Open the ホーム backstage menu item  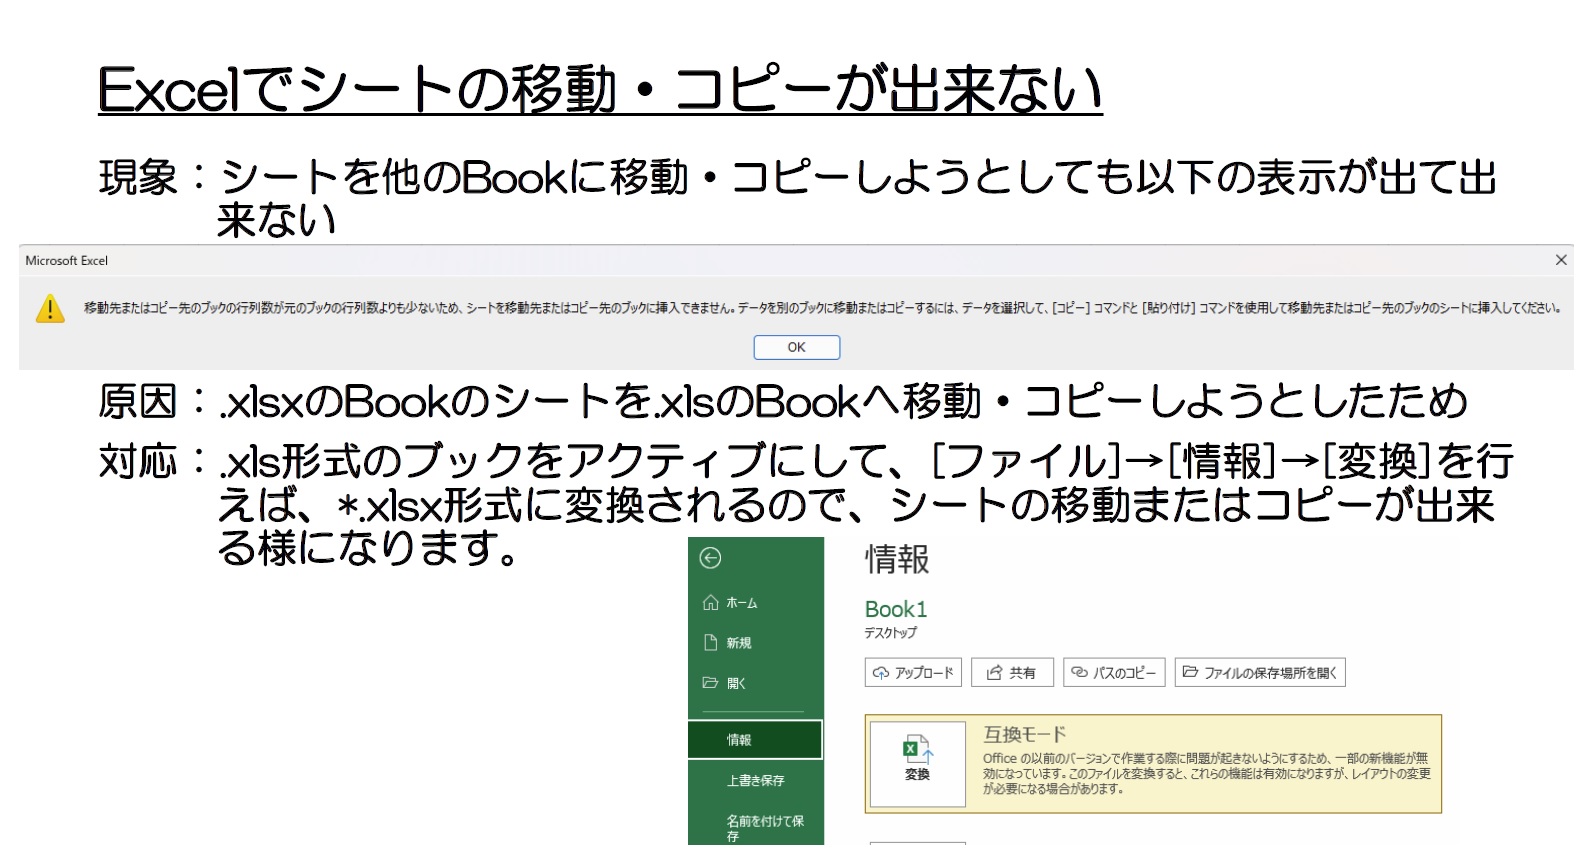755,603
